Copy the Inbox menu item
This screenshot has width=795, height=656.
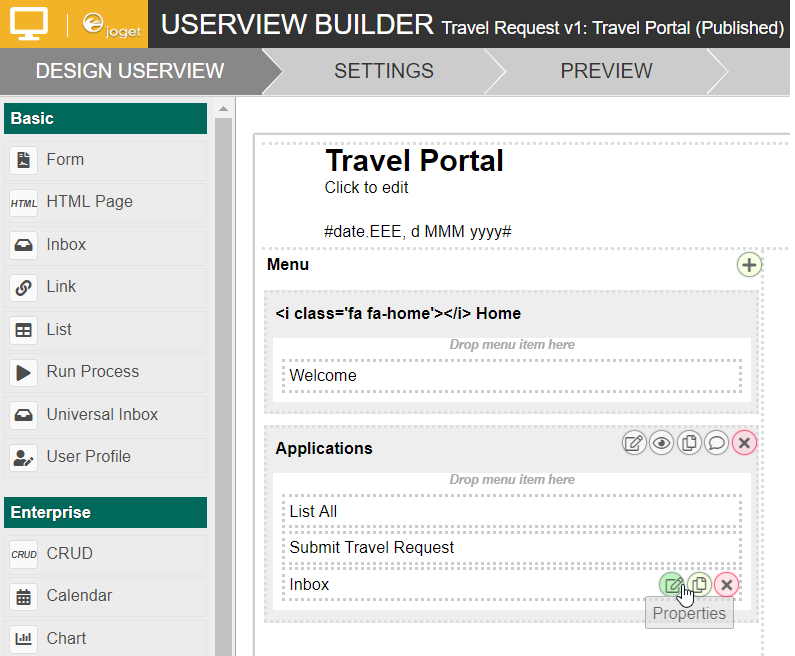[x=699, y=585]
